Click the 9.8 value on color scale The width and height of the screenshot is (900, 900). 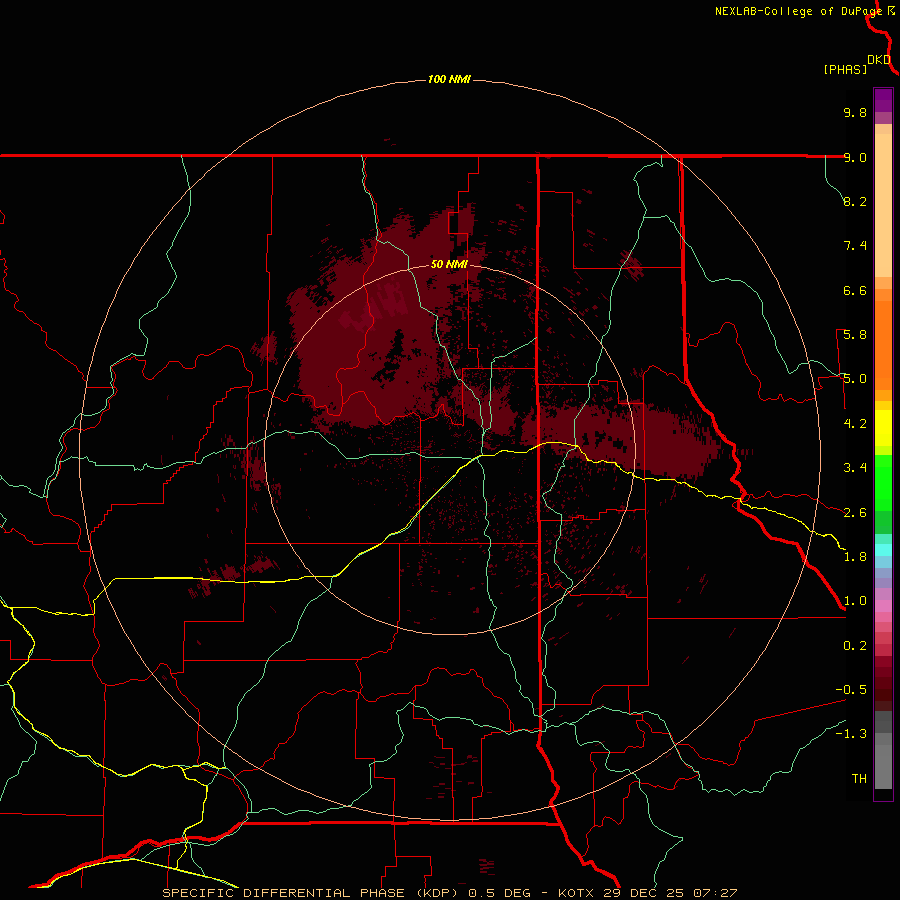point(855,112)
